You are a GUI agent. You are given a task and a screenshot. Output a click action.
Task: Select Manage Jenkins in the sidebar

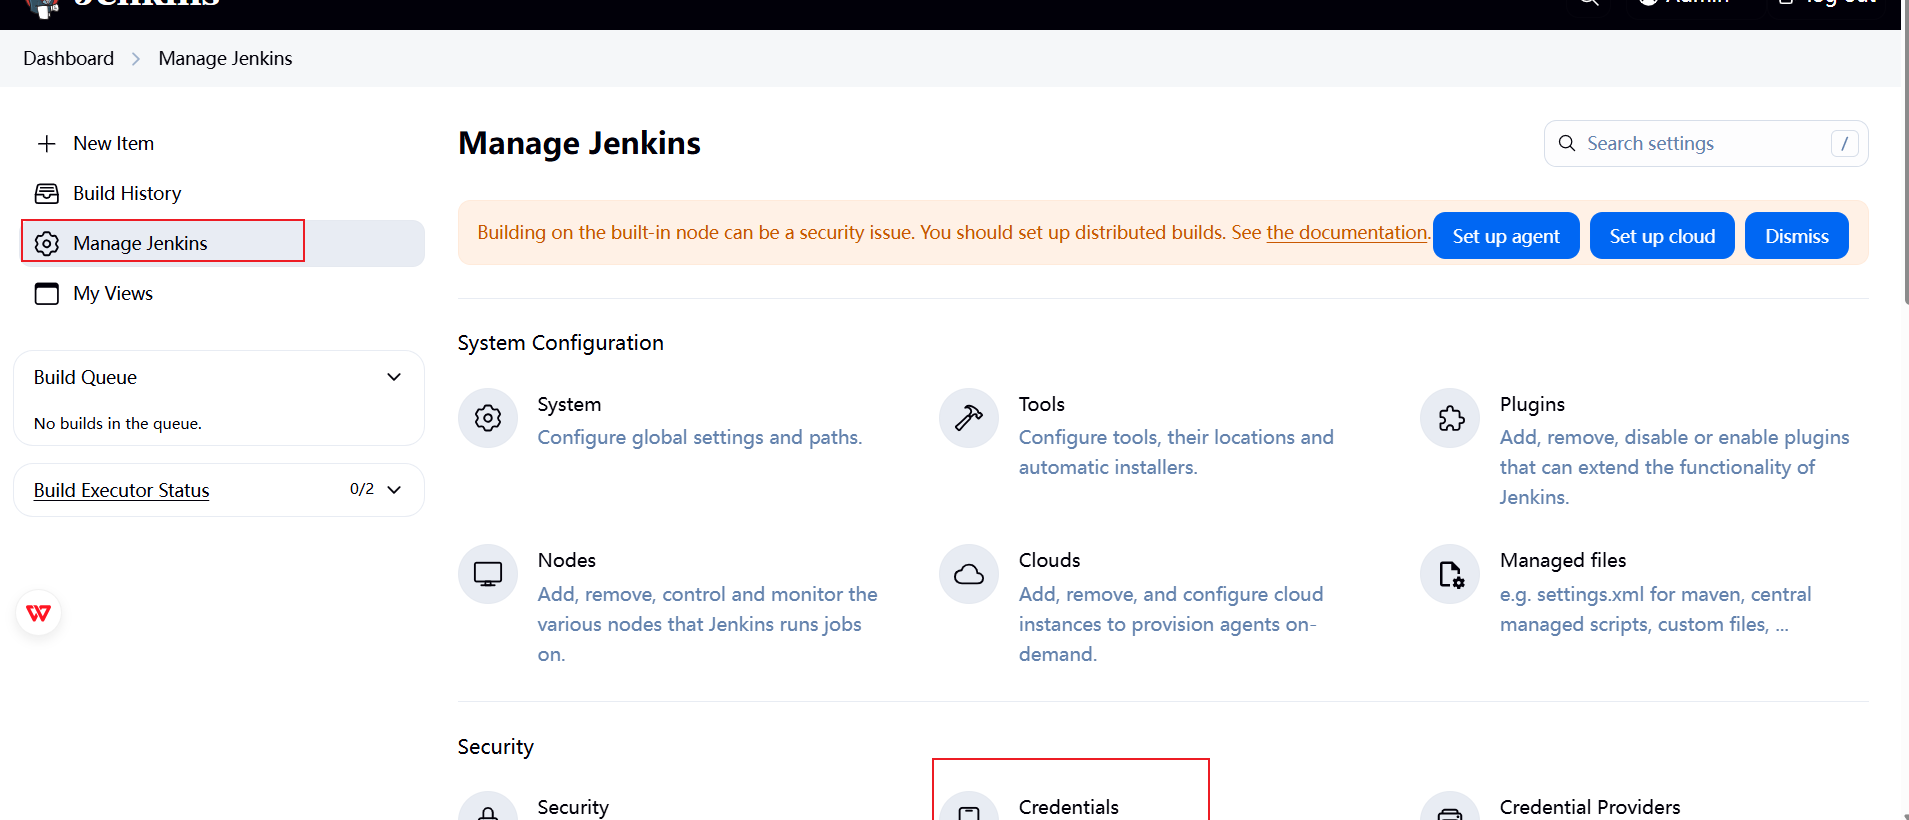(223, 243)
